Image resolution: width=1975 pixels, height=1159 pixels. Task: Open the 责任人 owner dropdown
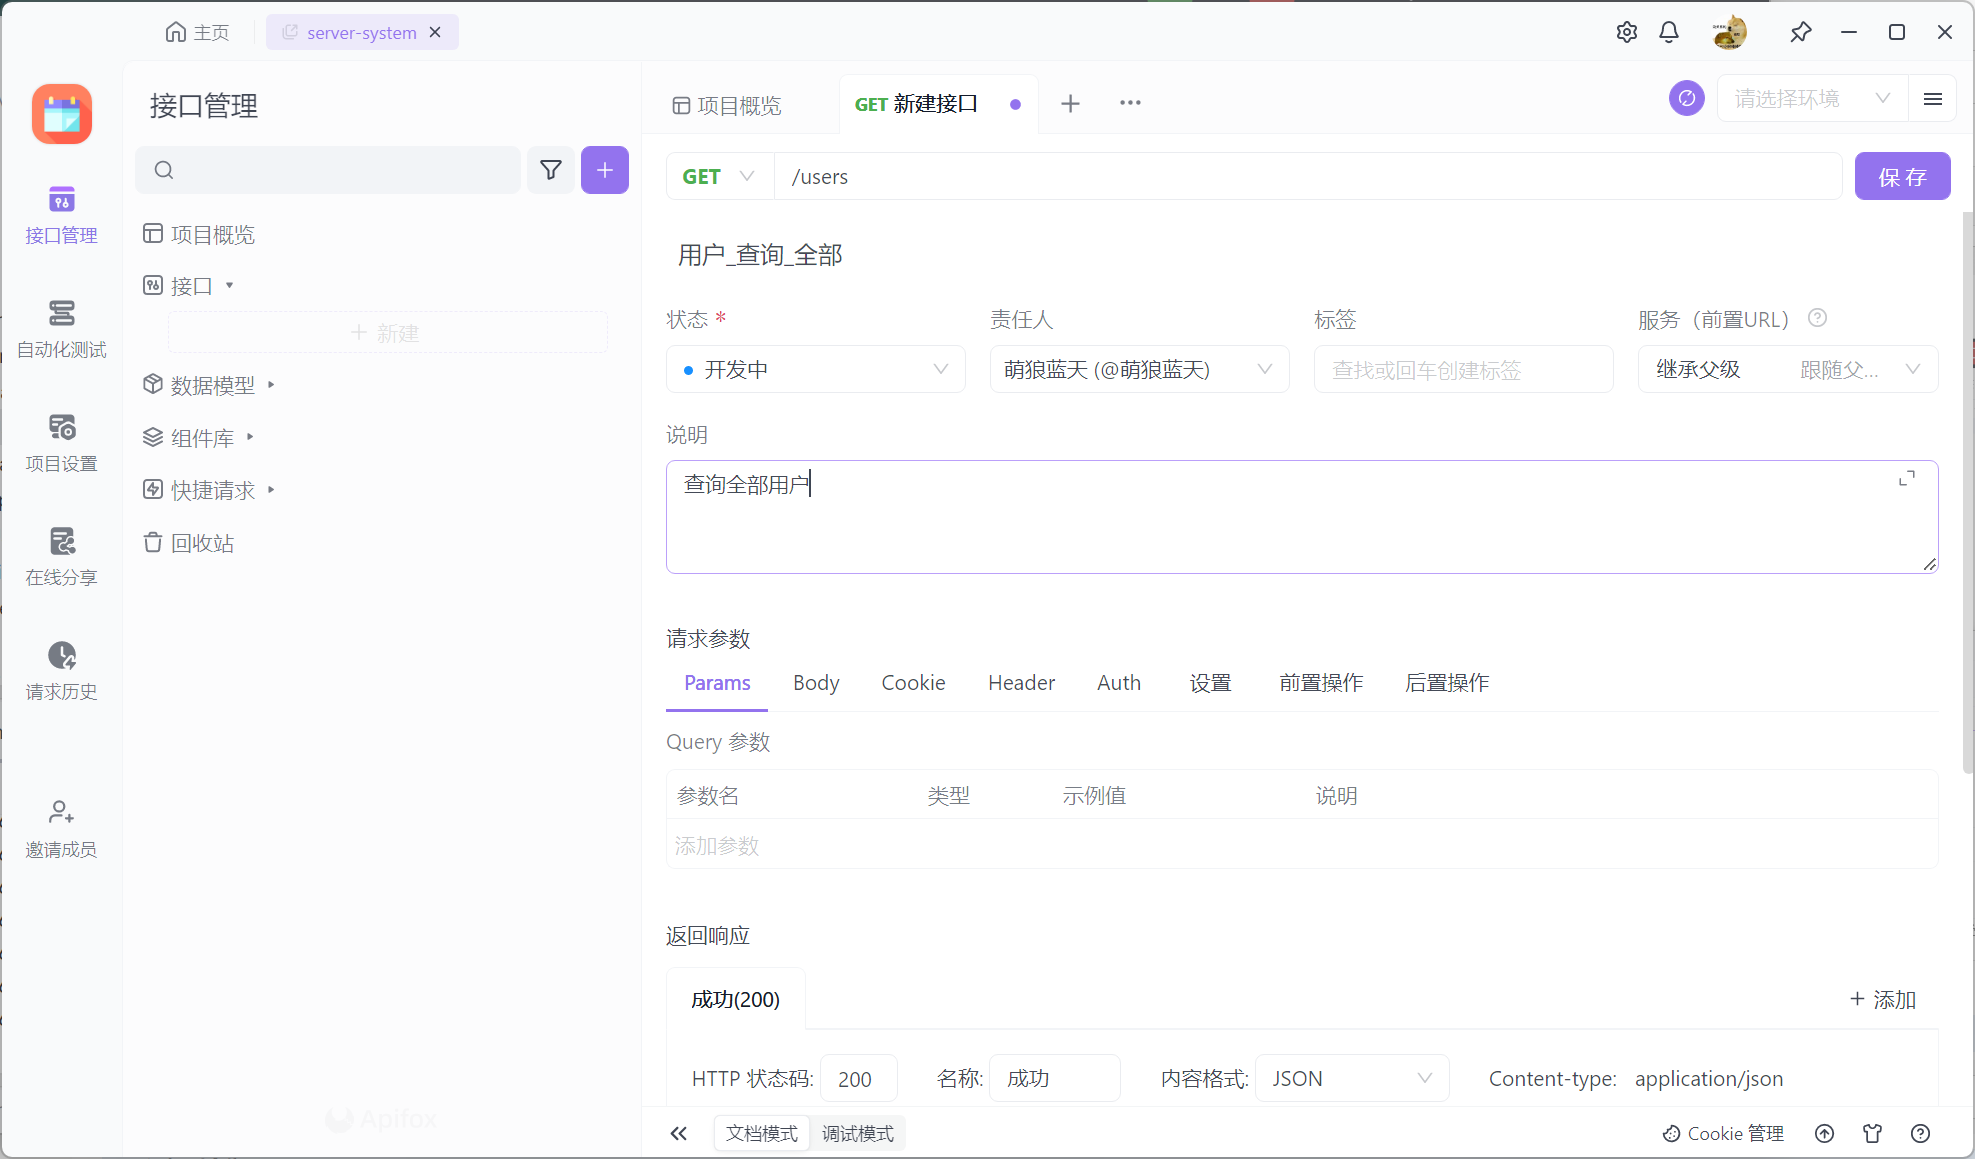pyautogui.click(x=1139, y=369)
